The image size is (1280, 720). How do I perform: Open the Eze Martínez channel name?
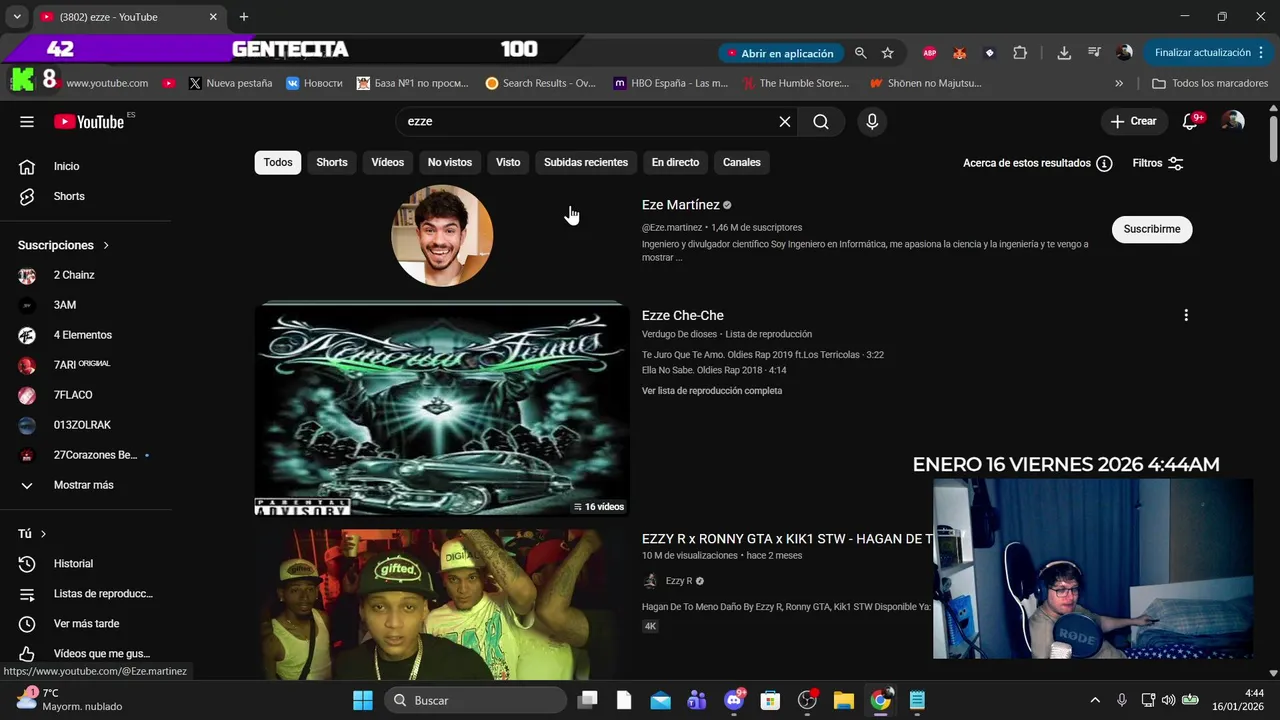[681, 205]
